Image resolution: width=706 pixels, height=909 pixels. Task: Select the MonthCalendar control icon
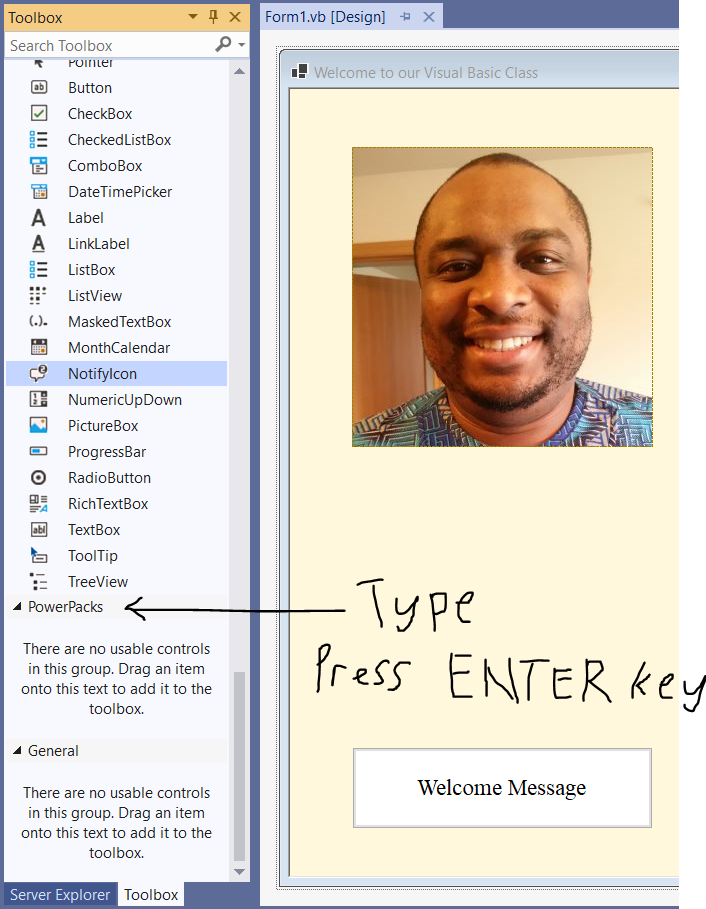39,348
